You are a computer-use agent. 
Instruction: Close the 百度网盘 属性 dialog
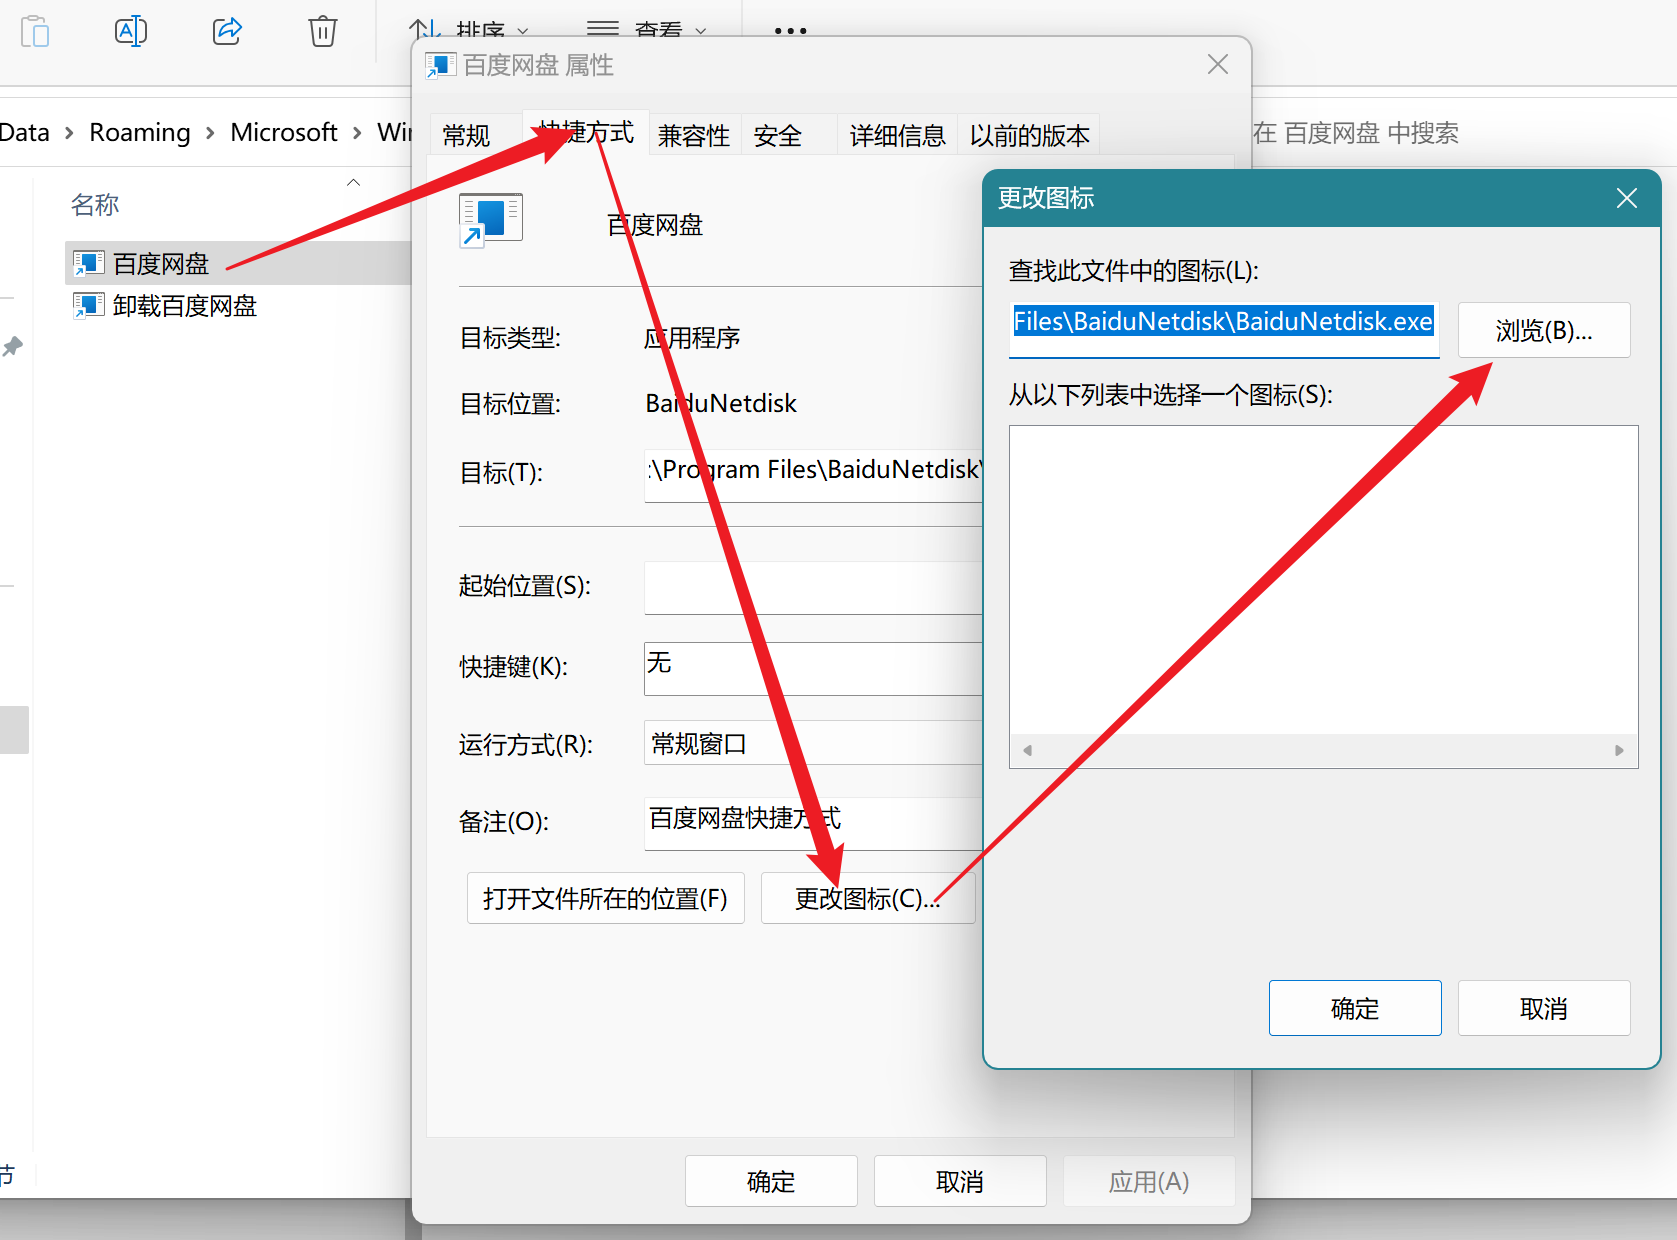pyautogui.click(x=1217, y=64)
